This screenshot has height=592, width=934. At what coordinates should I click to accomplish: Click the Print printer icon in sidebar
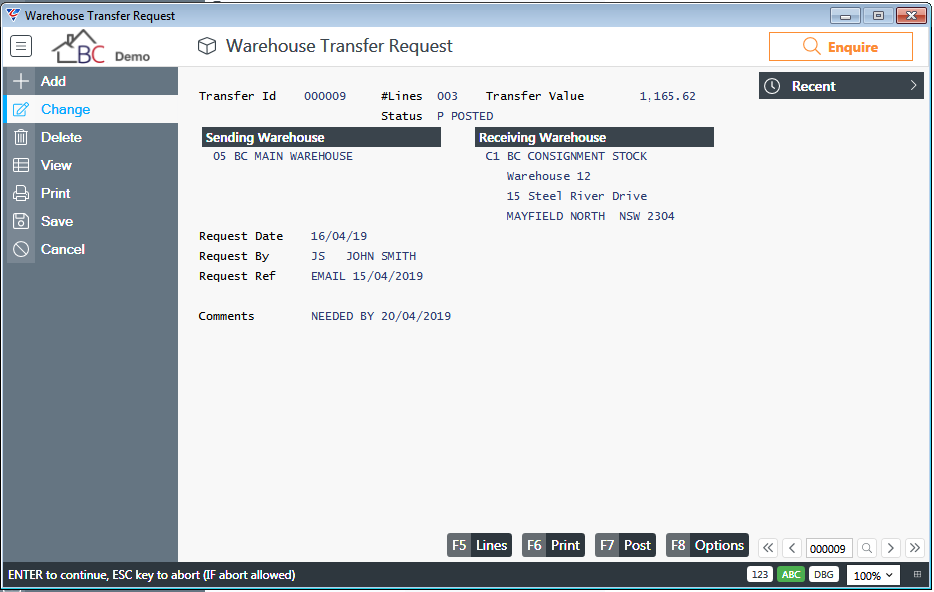21,193
